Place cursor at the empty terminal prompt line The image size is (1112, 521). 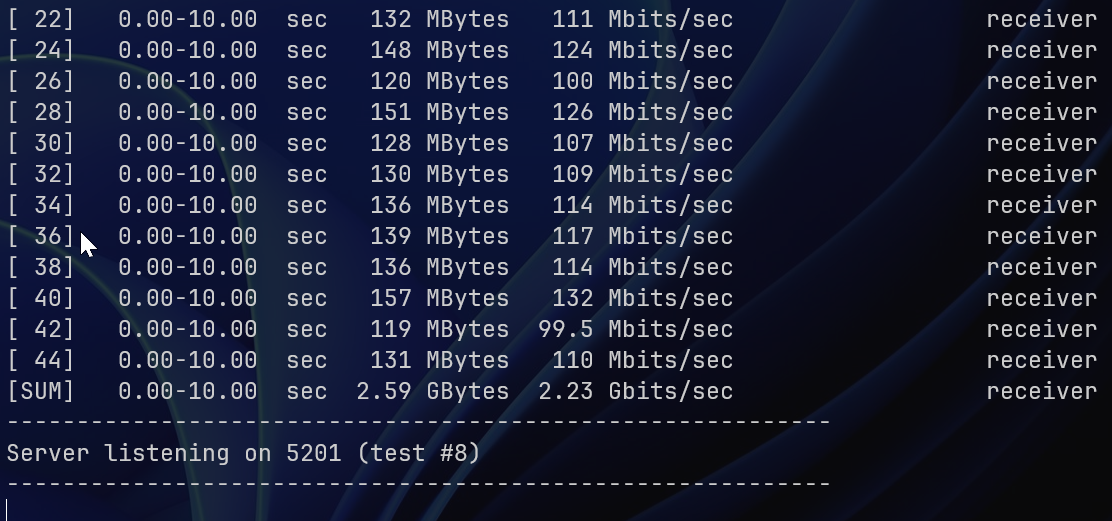(7, 510)
